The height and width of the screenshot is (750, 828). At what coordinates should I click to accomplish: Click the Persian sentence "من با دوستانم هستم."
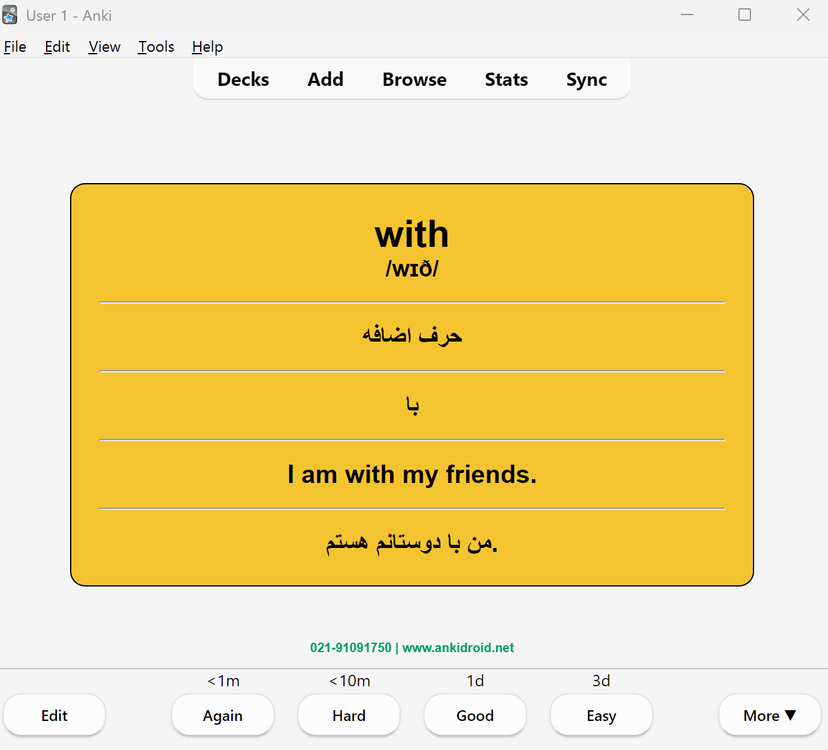[412, 542]
